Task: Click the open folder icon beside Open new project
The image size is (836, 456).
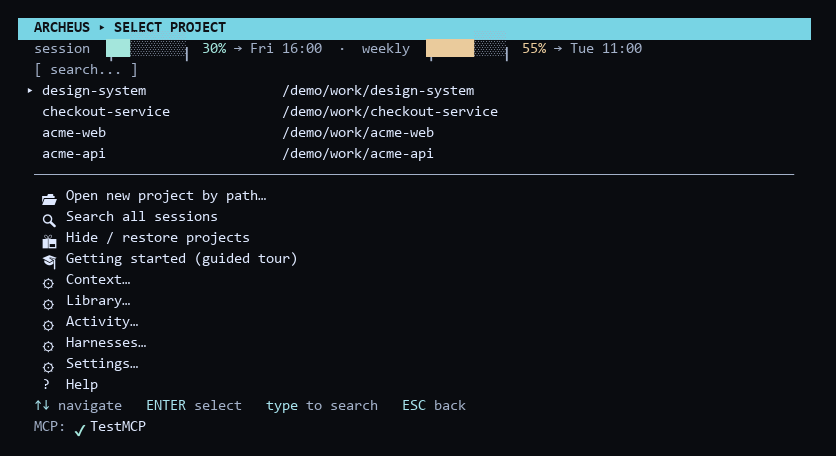Action: 49,199
